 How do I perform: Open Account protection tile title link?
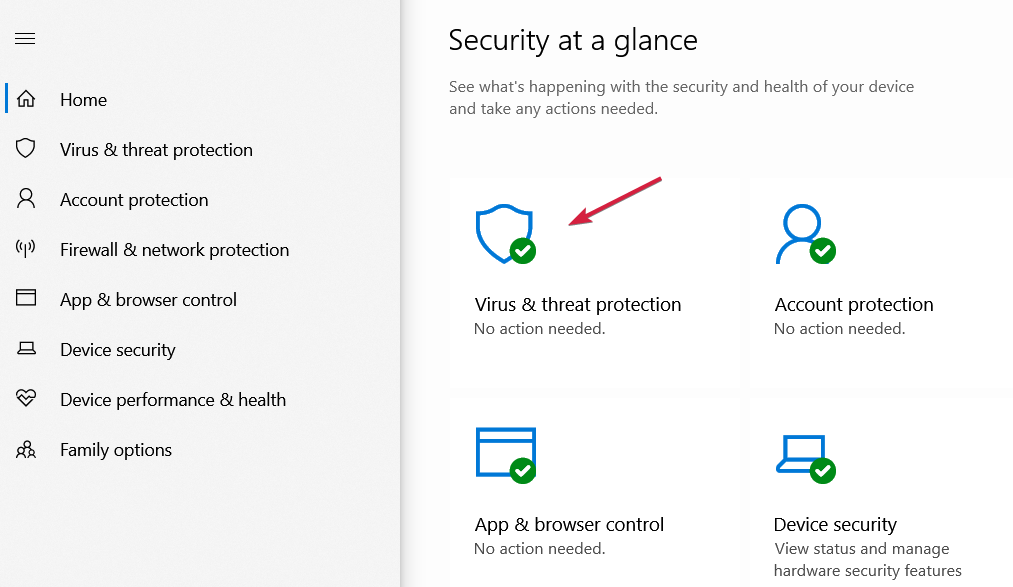853,304
